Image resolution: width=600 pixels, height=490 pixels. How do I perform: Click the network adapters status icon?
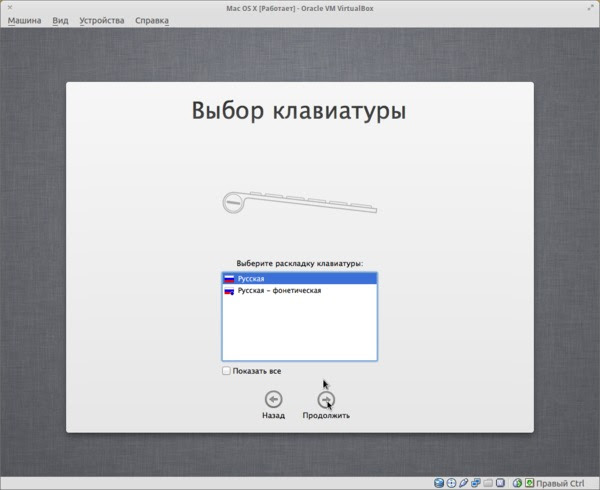pos(476,483)
